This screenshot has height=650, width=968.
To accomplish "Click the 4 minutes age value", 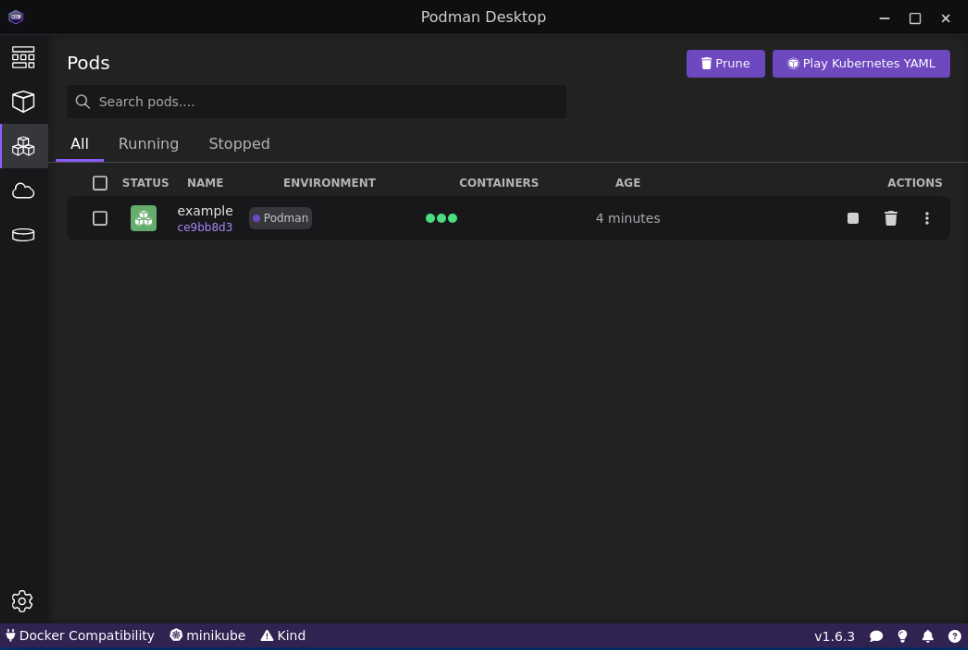I will click(x=628, y=218).
